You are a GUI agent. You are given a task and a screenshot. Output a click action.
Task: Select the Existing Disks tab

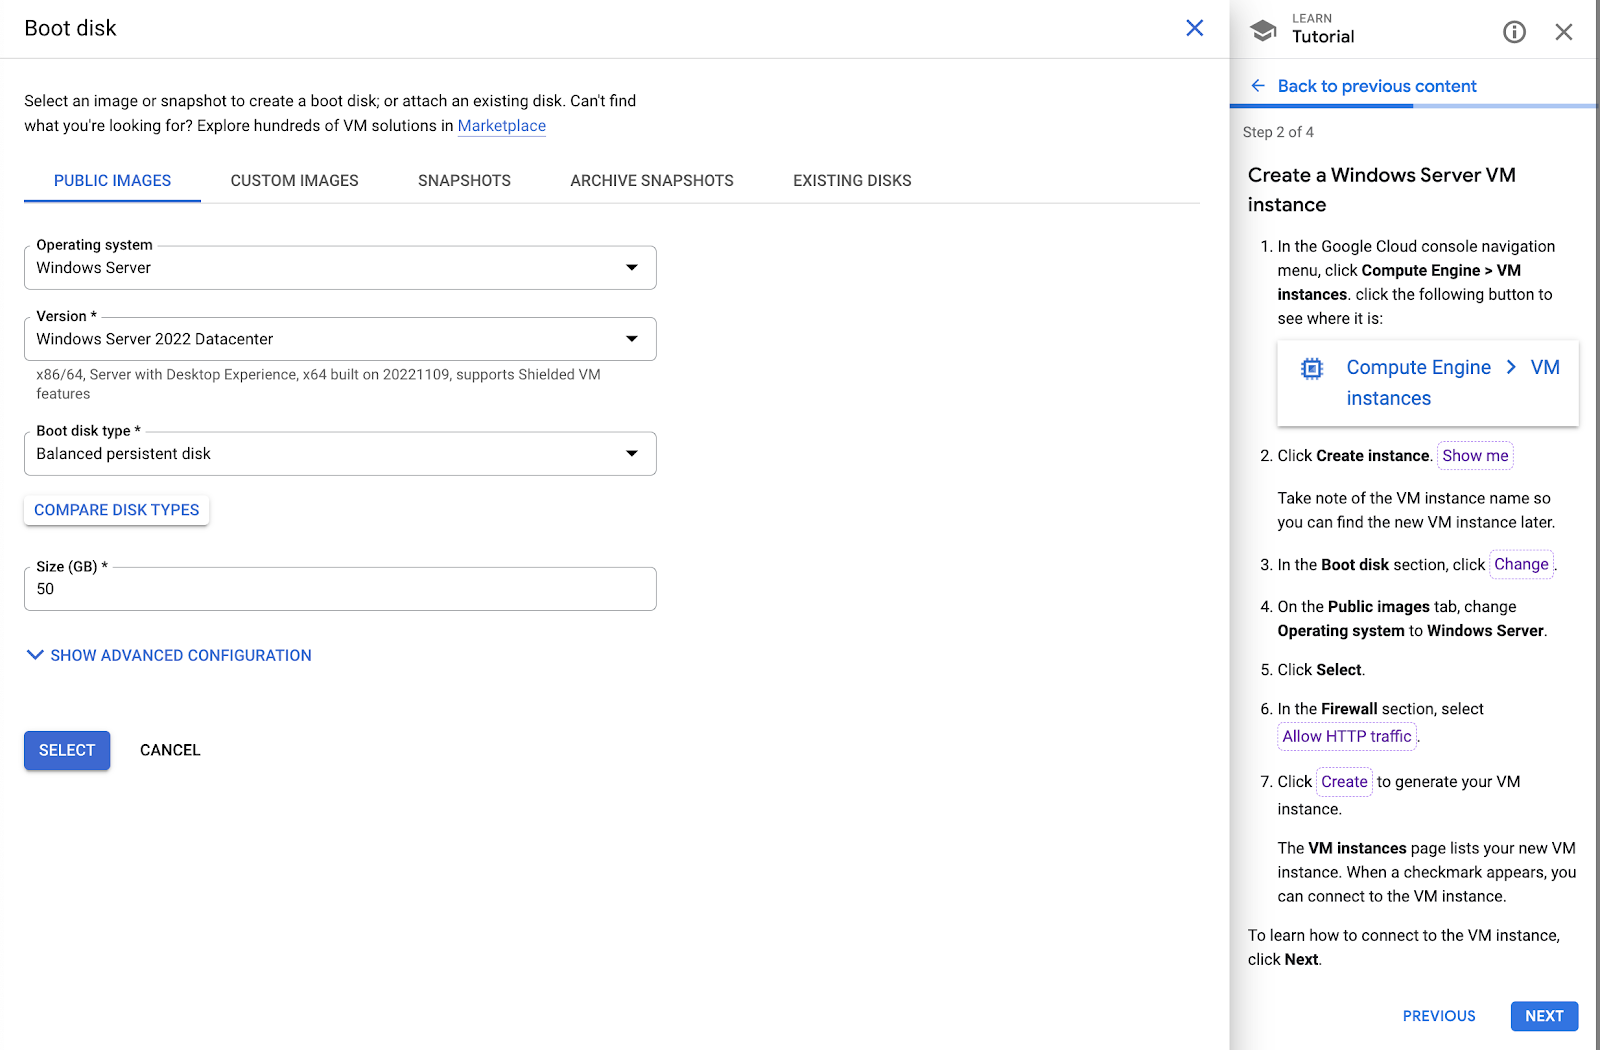click(x=852, y=181)
